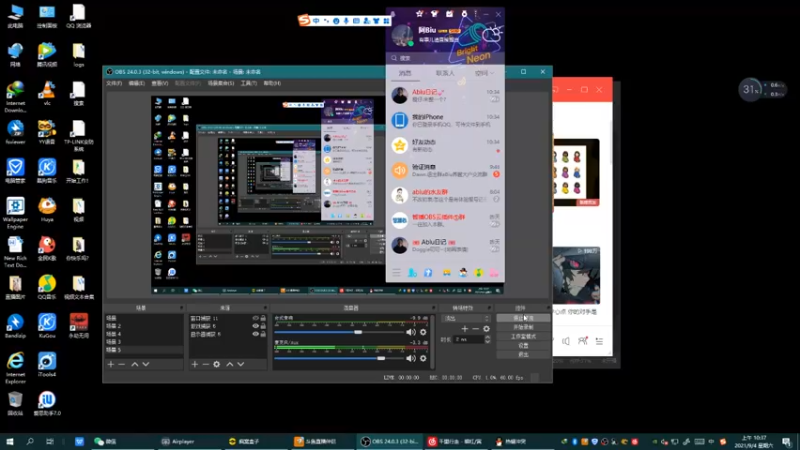The height and width of the screenshot is (450, 800).
Task: Click the QQ search field
Action: point(445,58)
